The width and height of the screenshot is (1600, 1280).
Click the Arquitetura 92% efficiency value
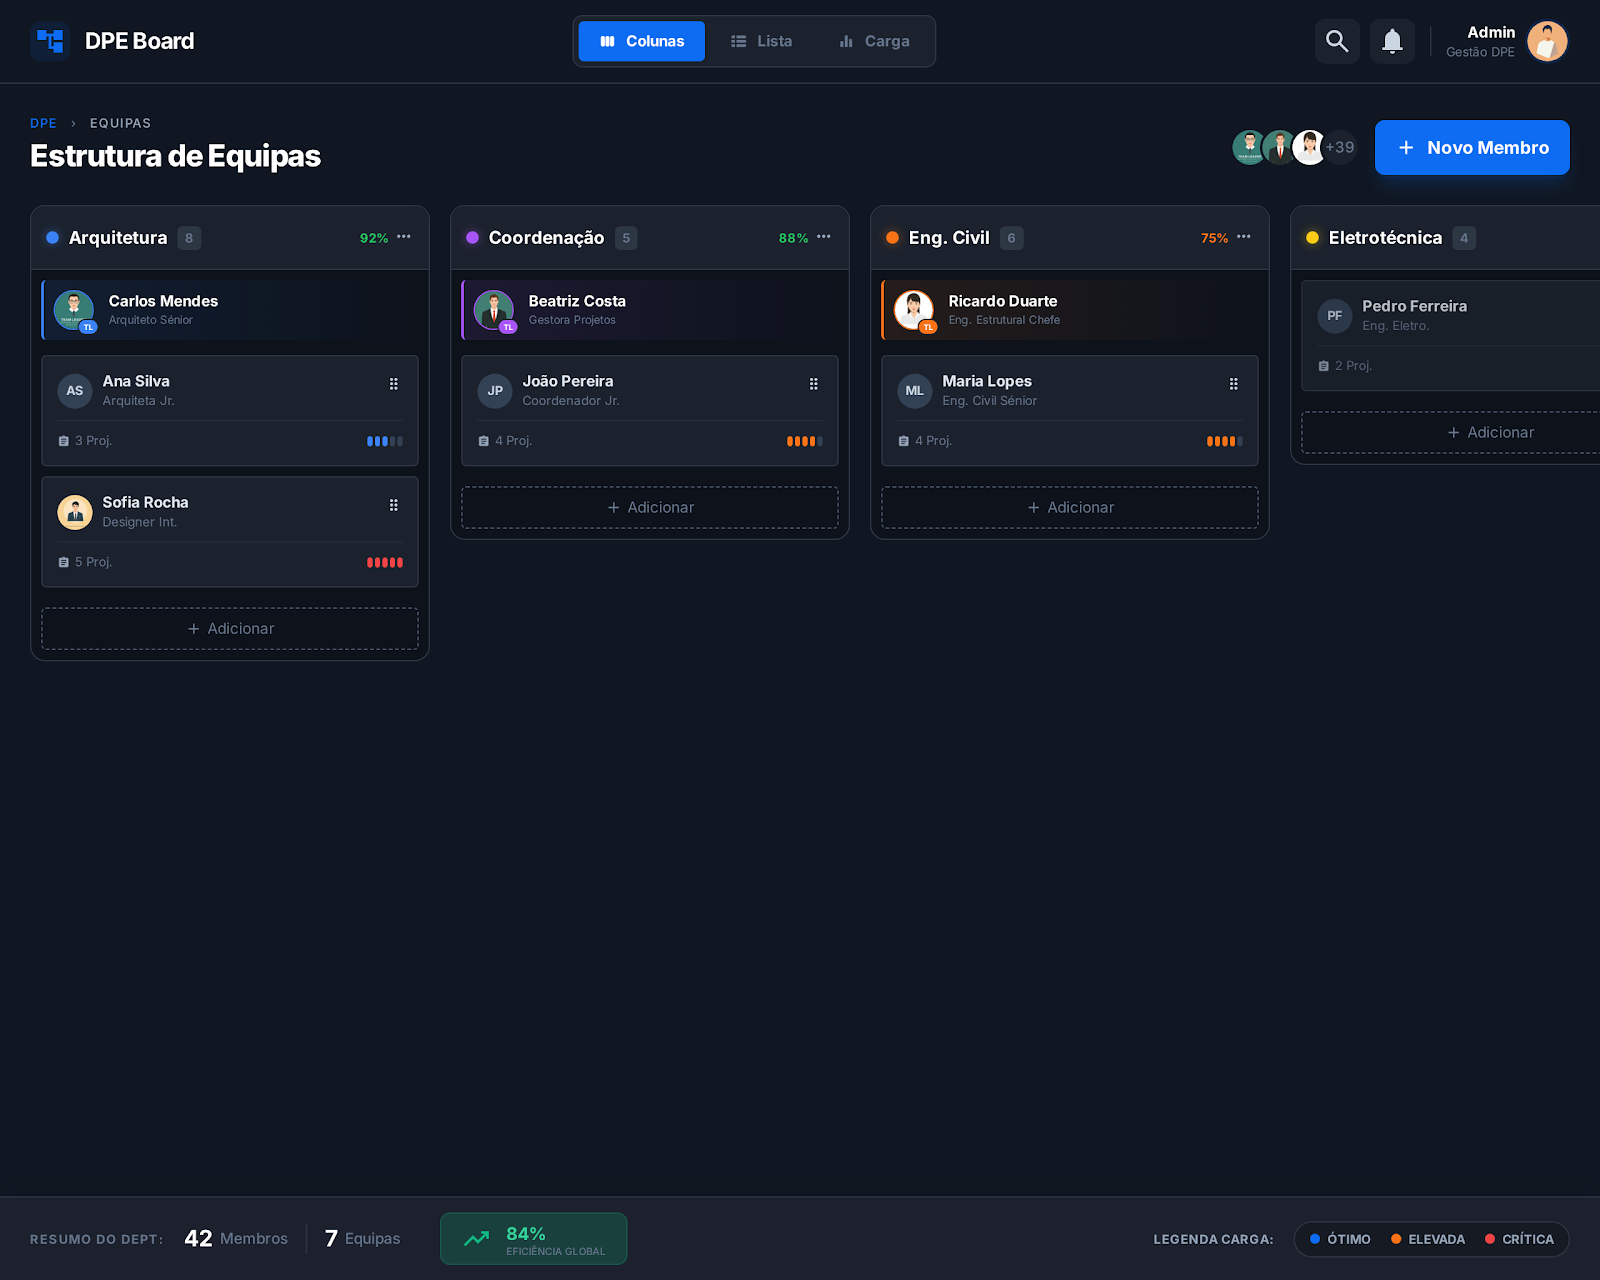[374, 238]
